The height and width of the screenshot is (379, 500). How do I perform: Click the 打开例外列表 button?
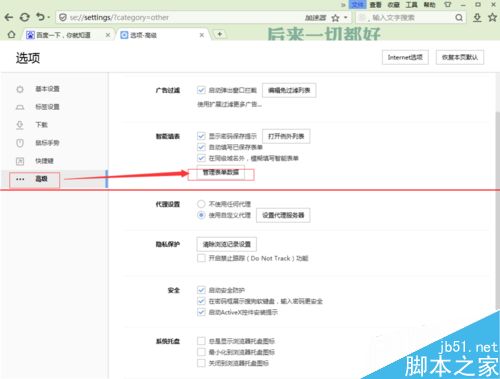pyautogui.click(x=286, y=136)
